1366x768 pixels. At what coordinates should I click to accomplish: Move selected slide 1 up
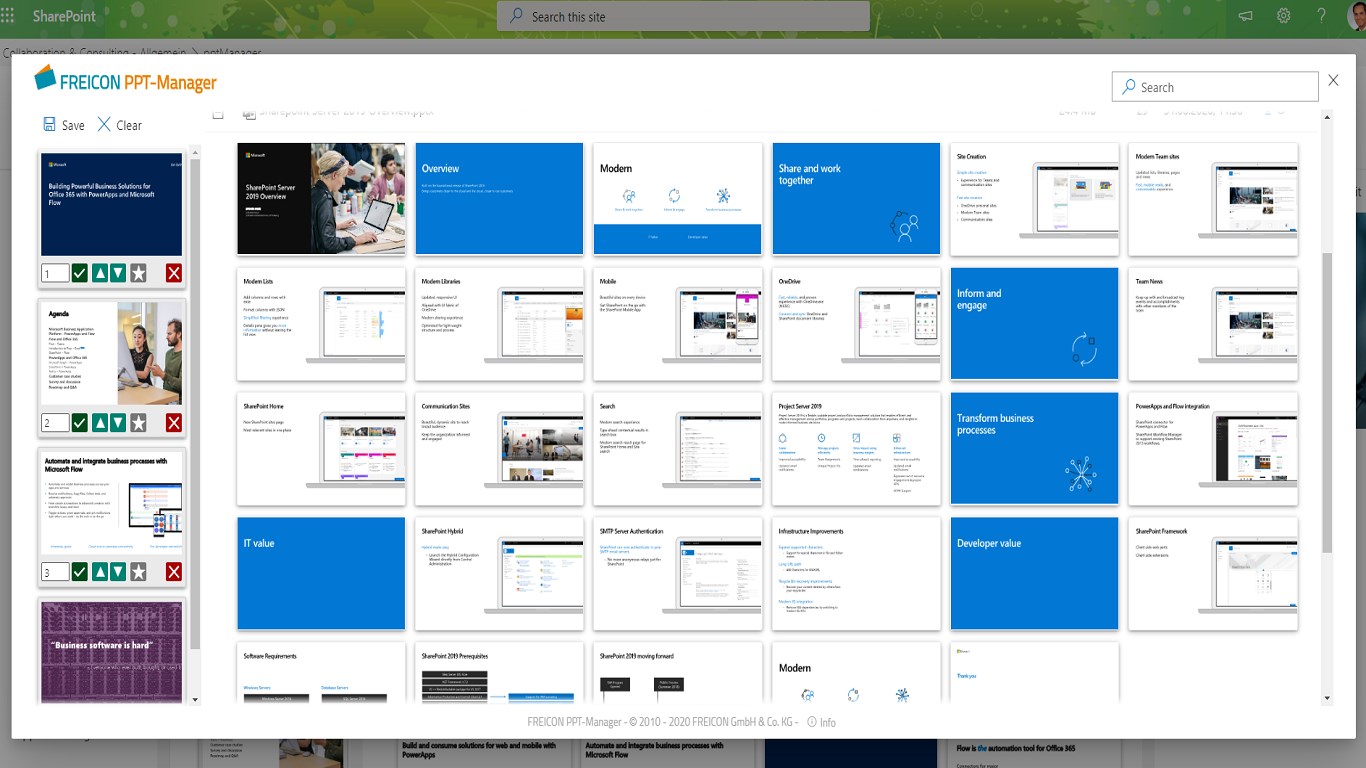tap(100, 273)
